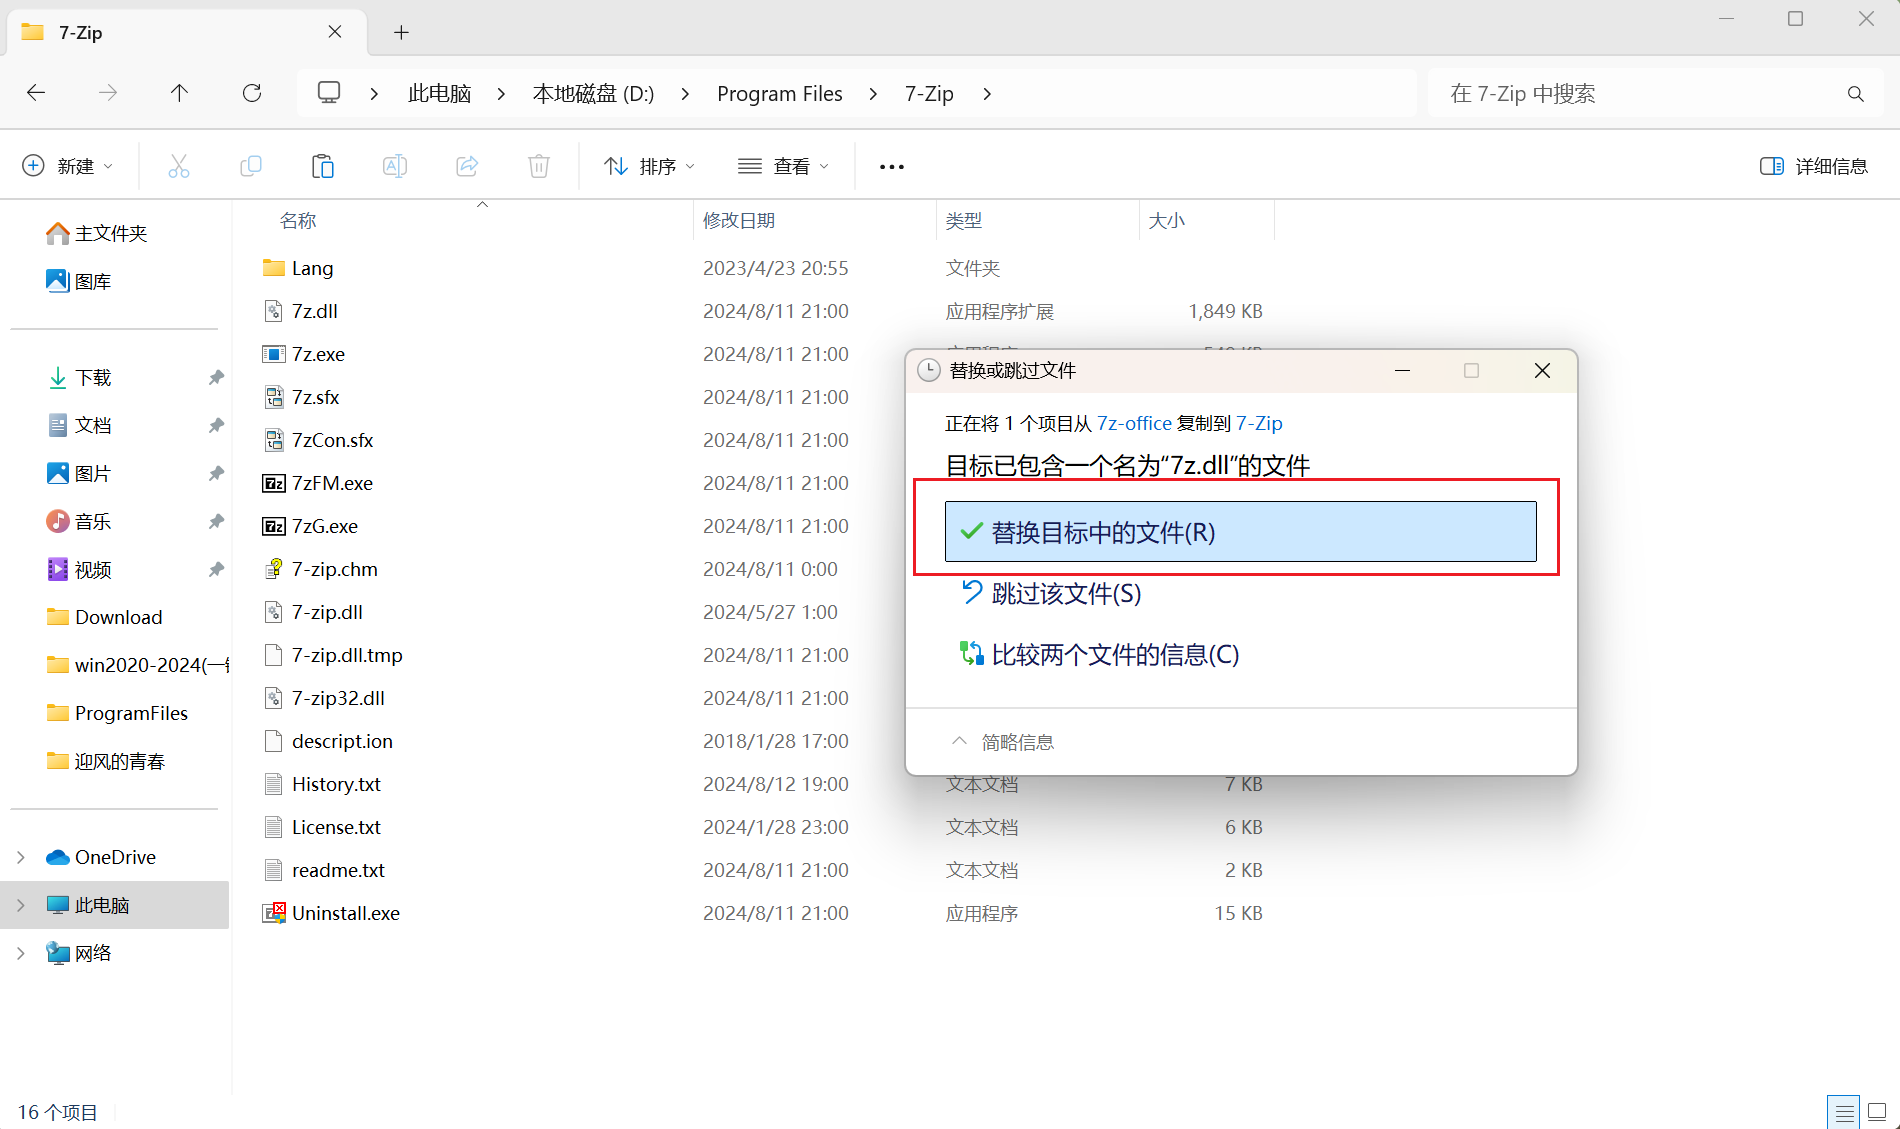Toggle the 详细信息 details pane
Viewport: 1900px width, 1129px height.
tap(1814, 166)
